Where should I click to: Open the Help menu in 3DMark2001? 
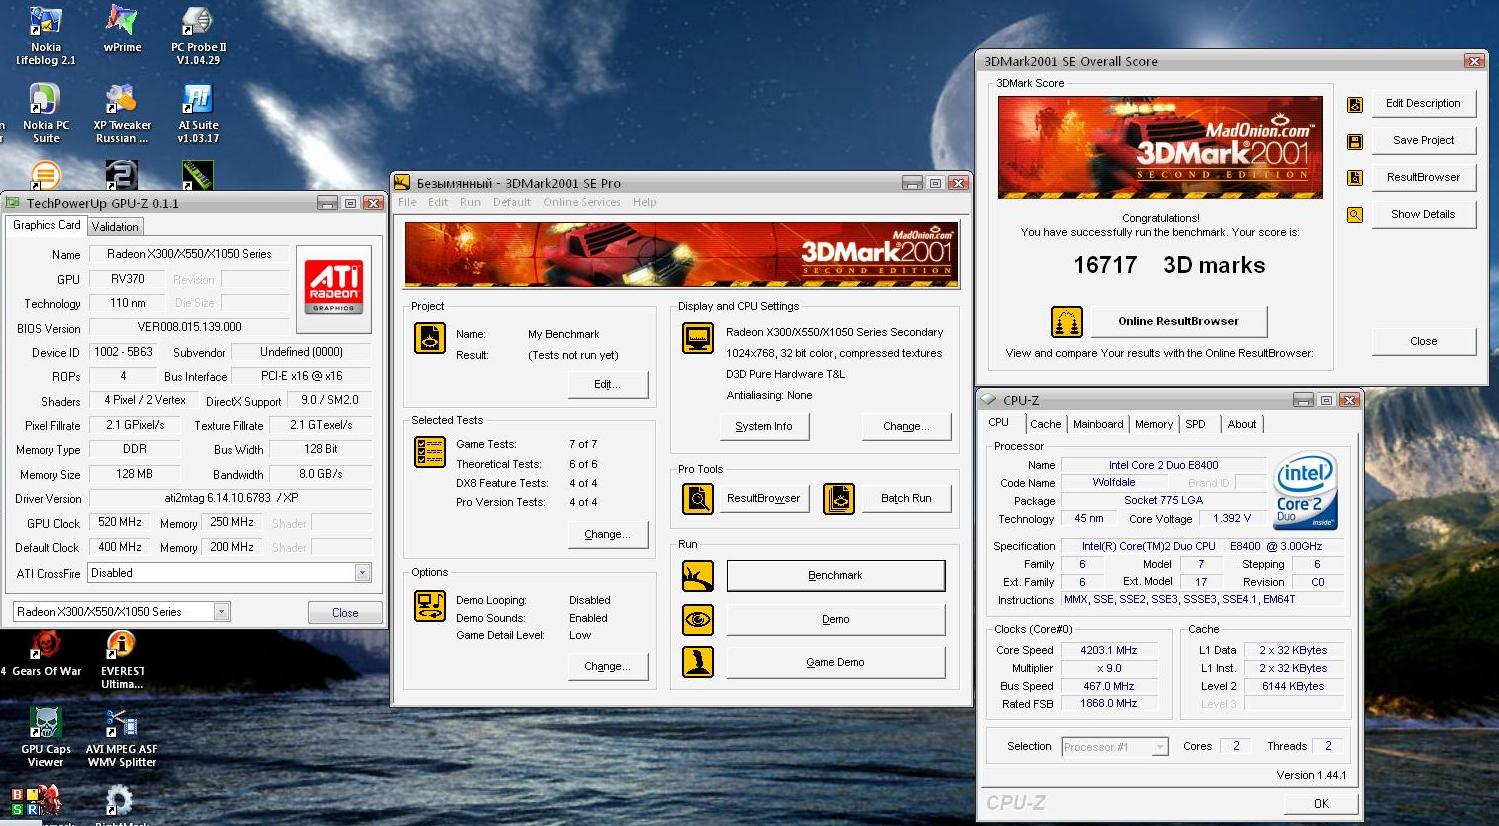click(x=645, y=202)
